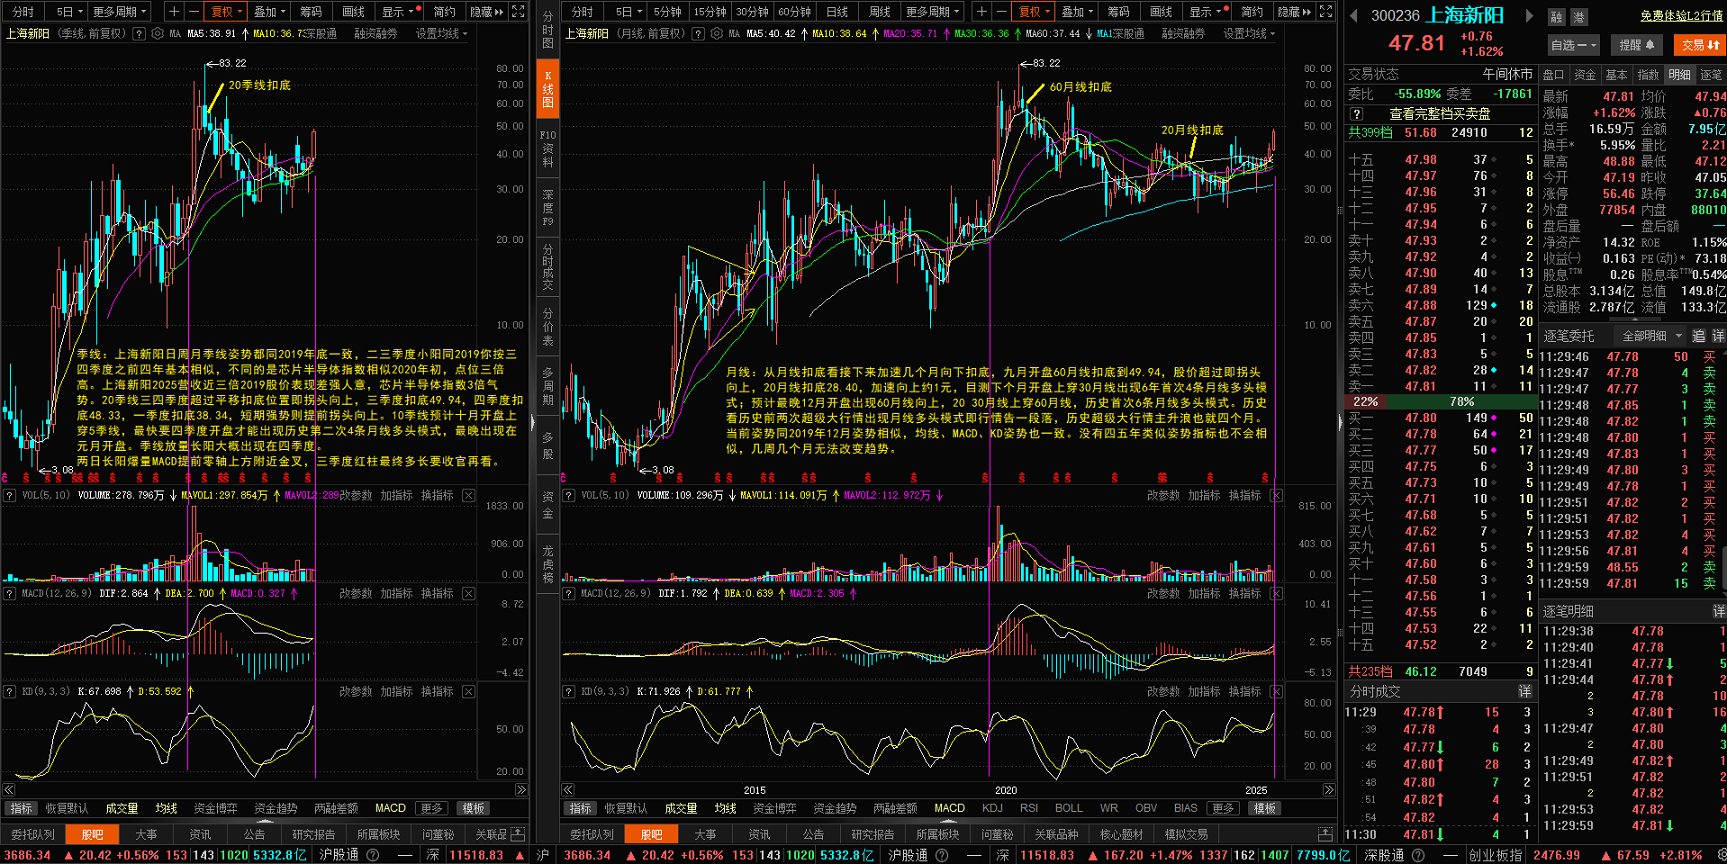Image resolution: width=1727 pixels, height=864 pixels.
Task: Close the left MACD indicator pane
Action: click(468, 593)
